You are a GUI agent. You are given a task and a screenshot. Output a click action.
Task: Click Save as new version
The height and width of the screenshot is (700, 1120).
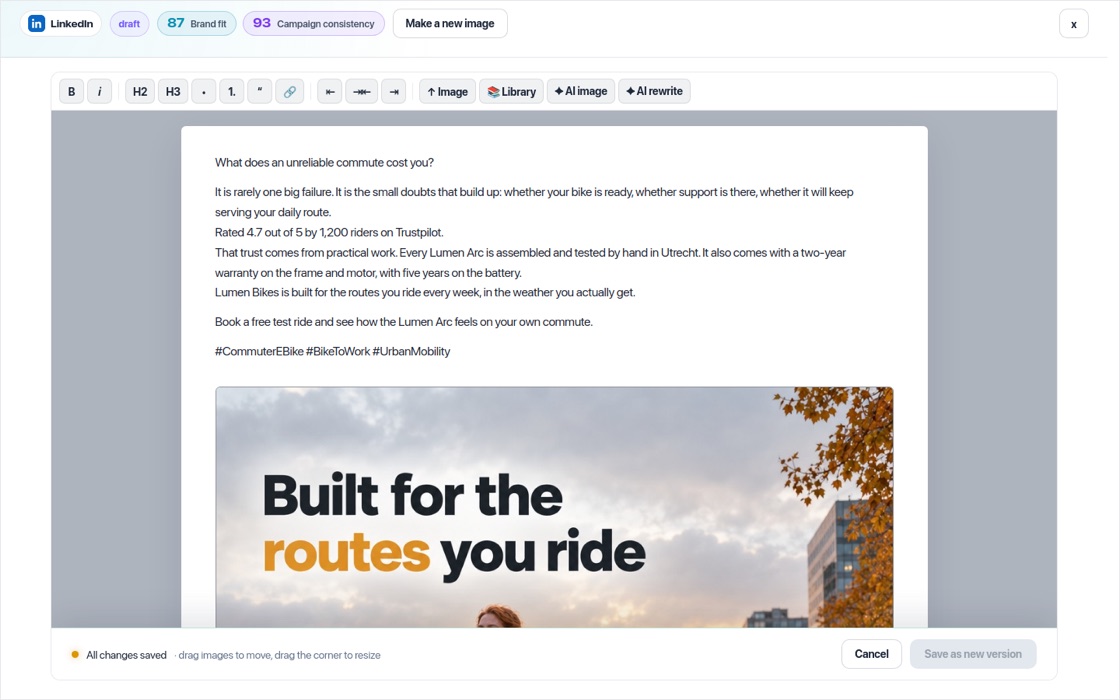973,654
